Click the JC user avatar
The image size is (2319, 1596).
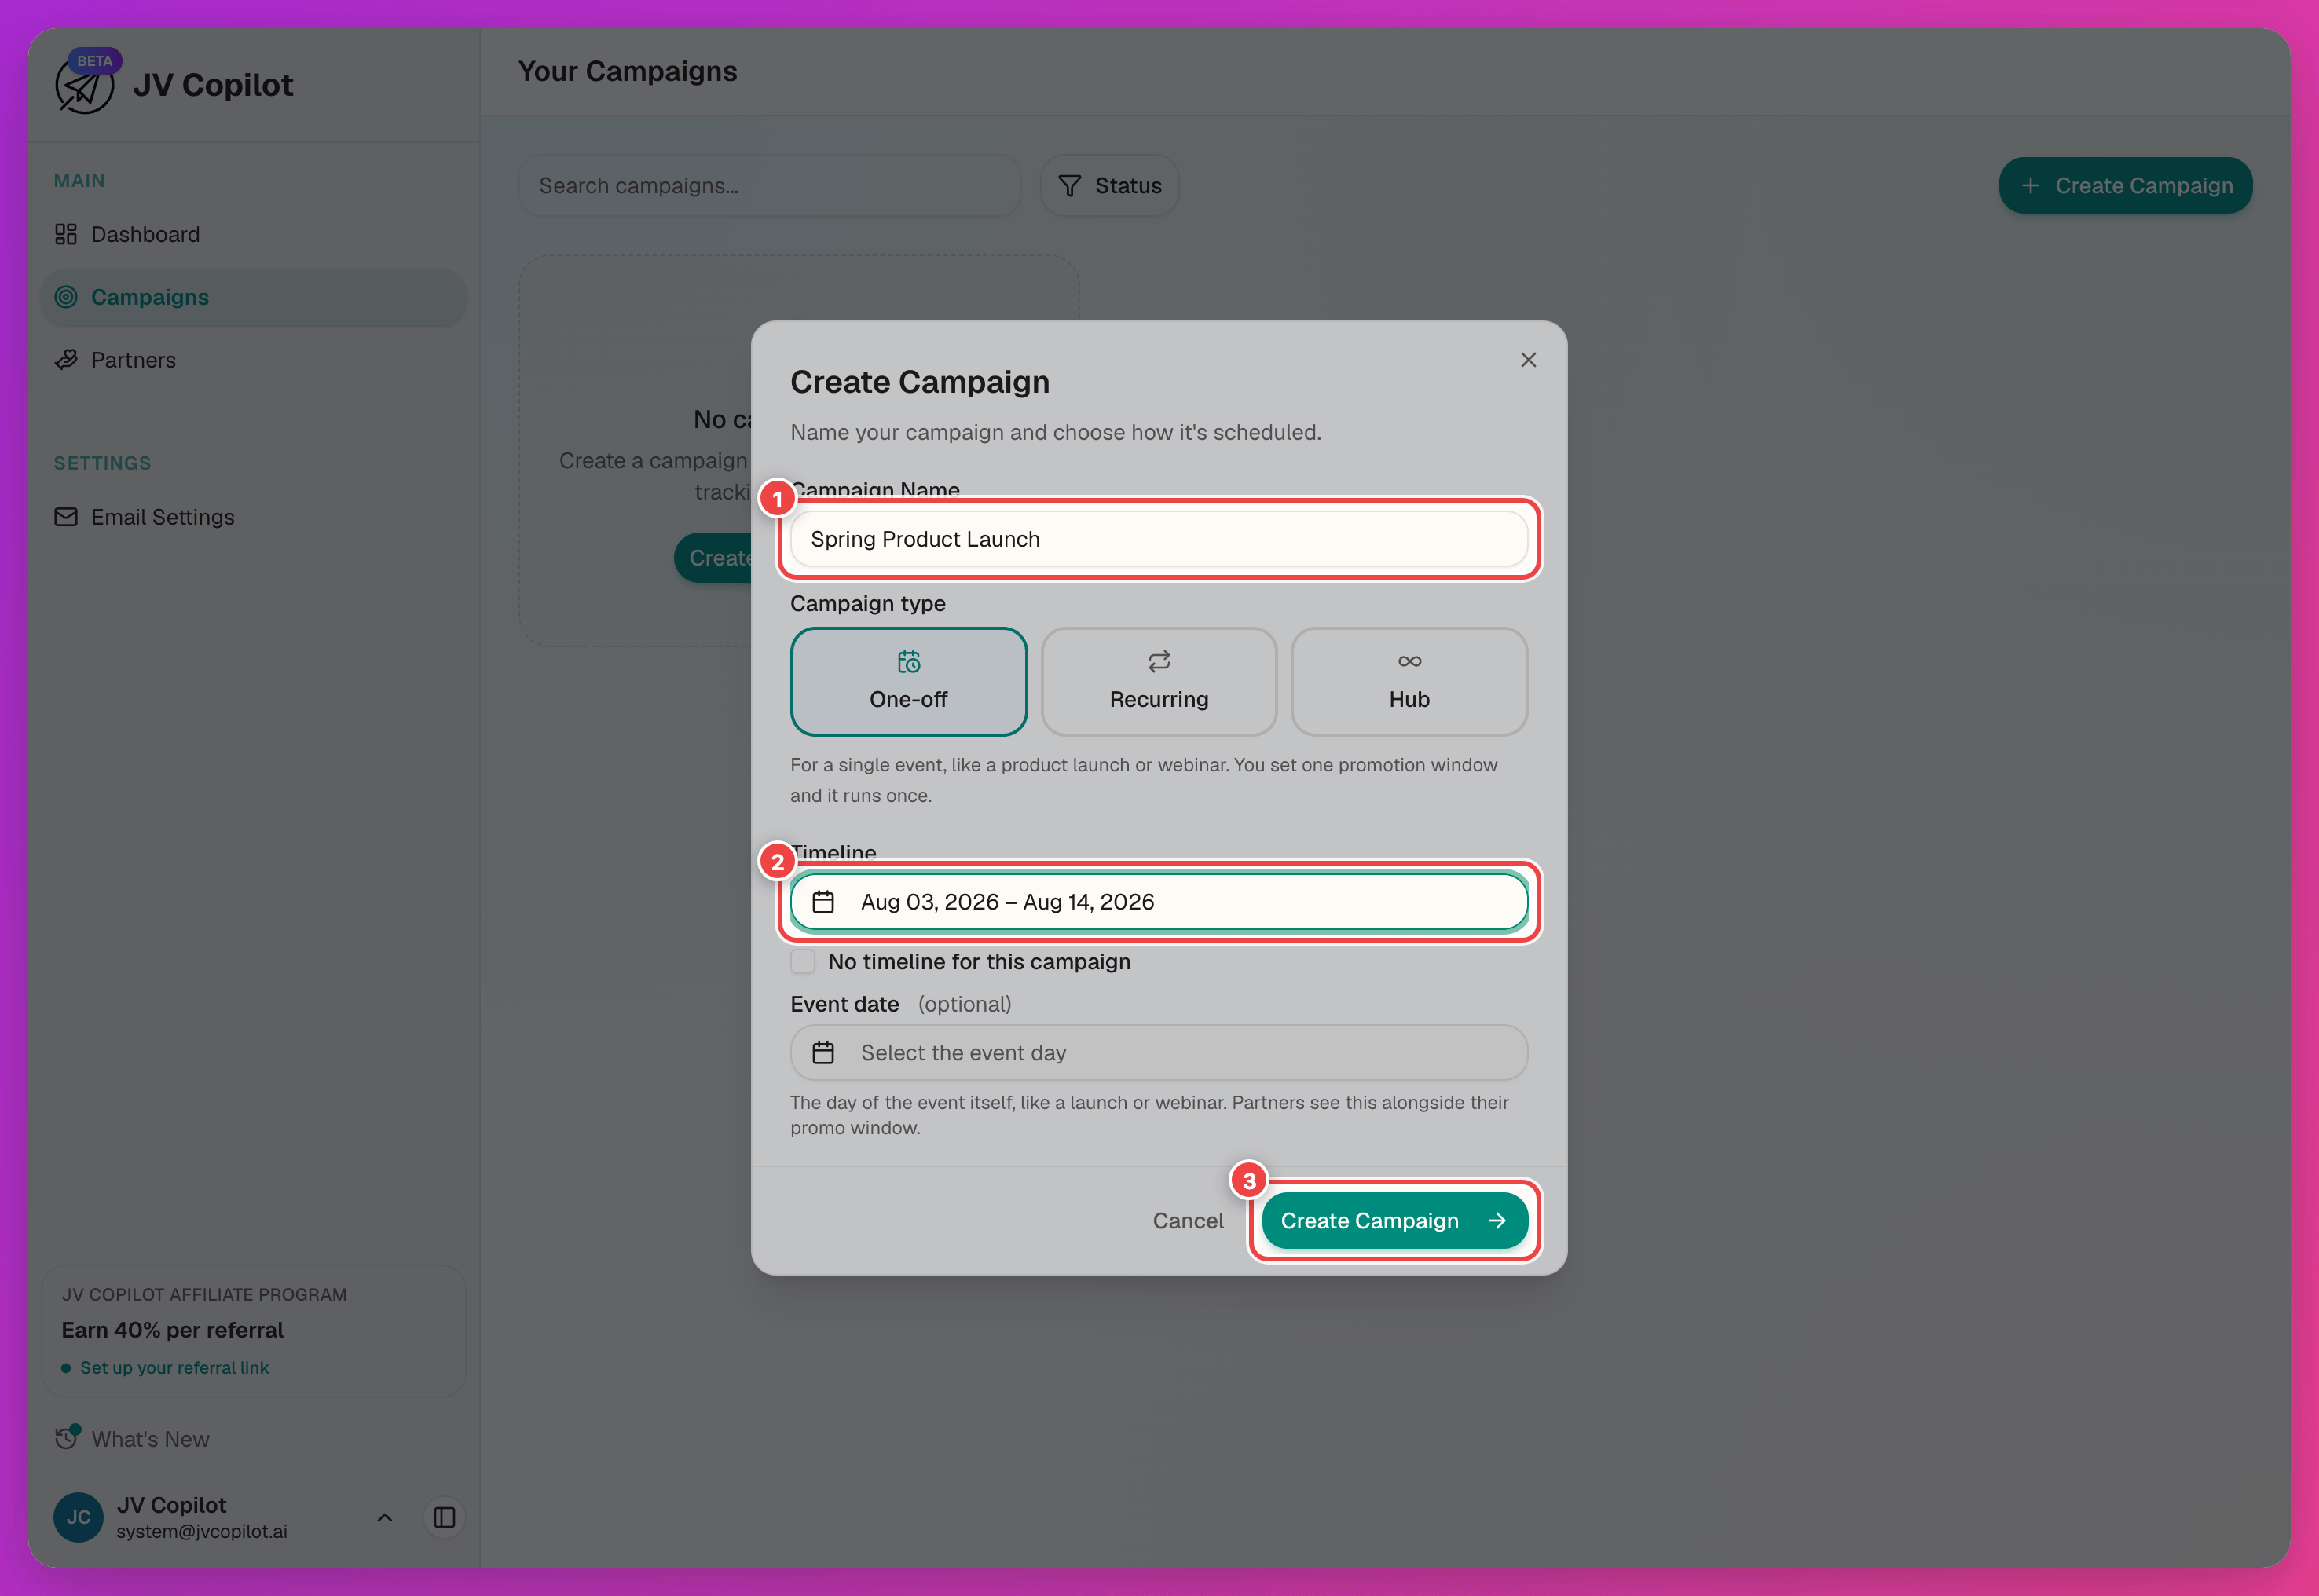tap(78, 1518)
